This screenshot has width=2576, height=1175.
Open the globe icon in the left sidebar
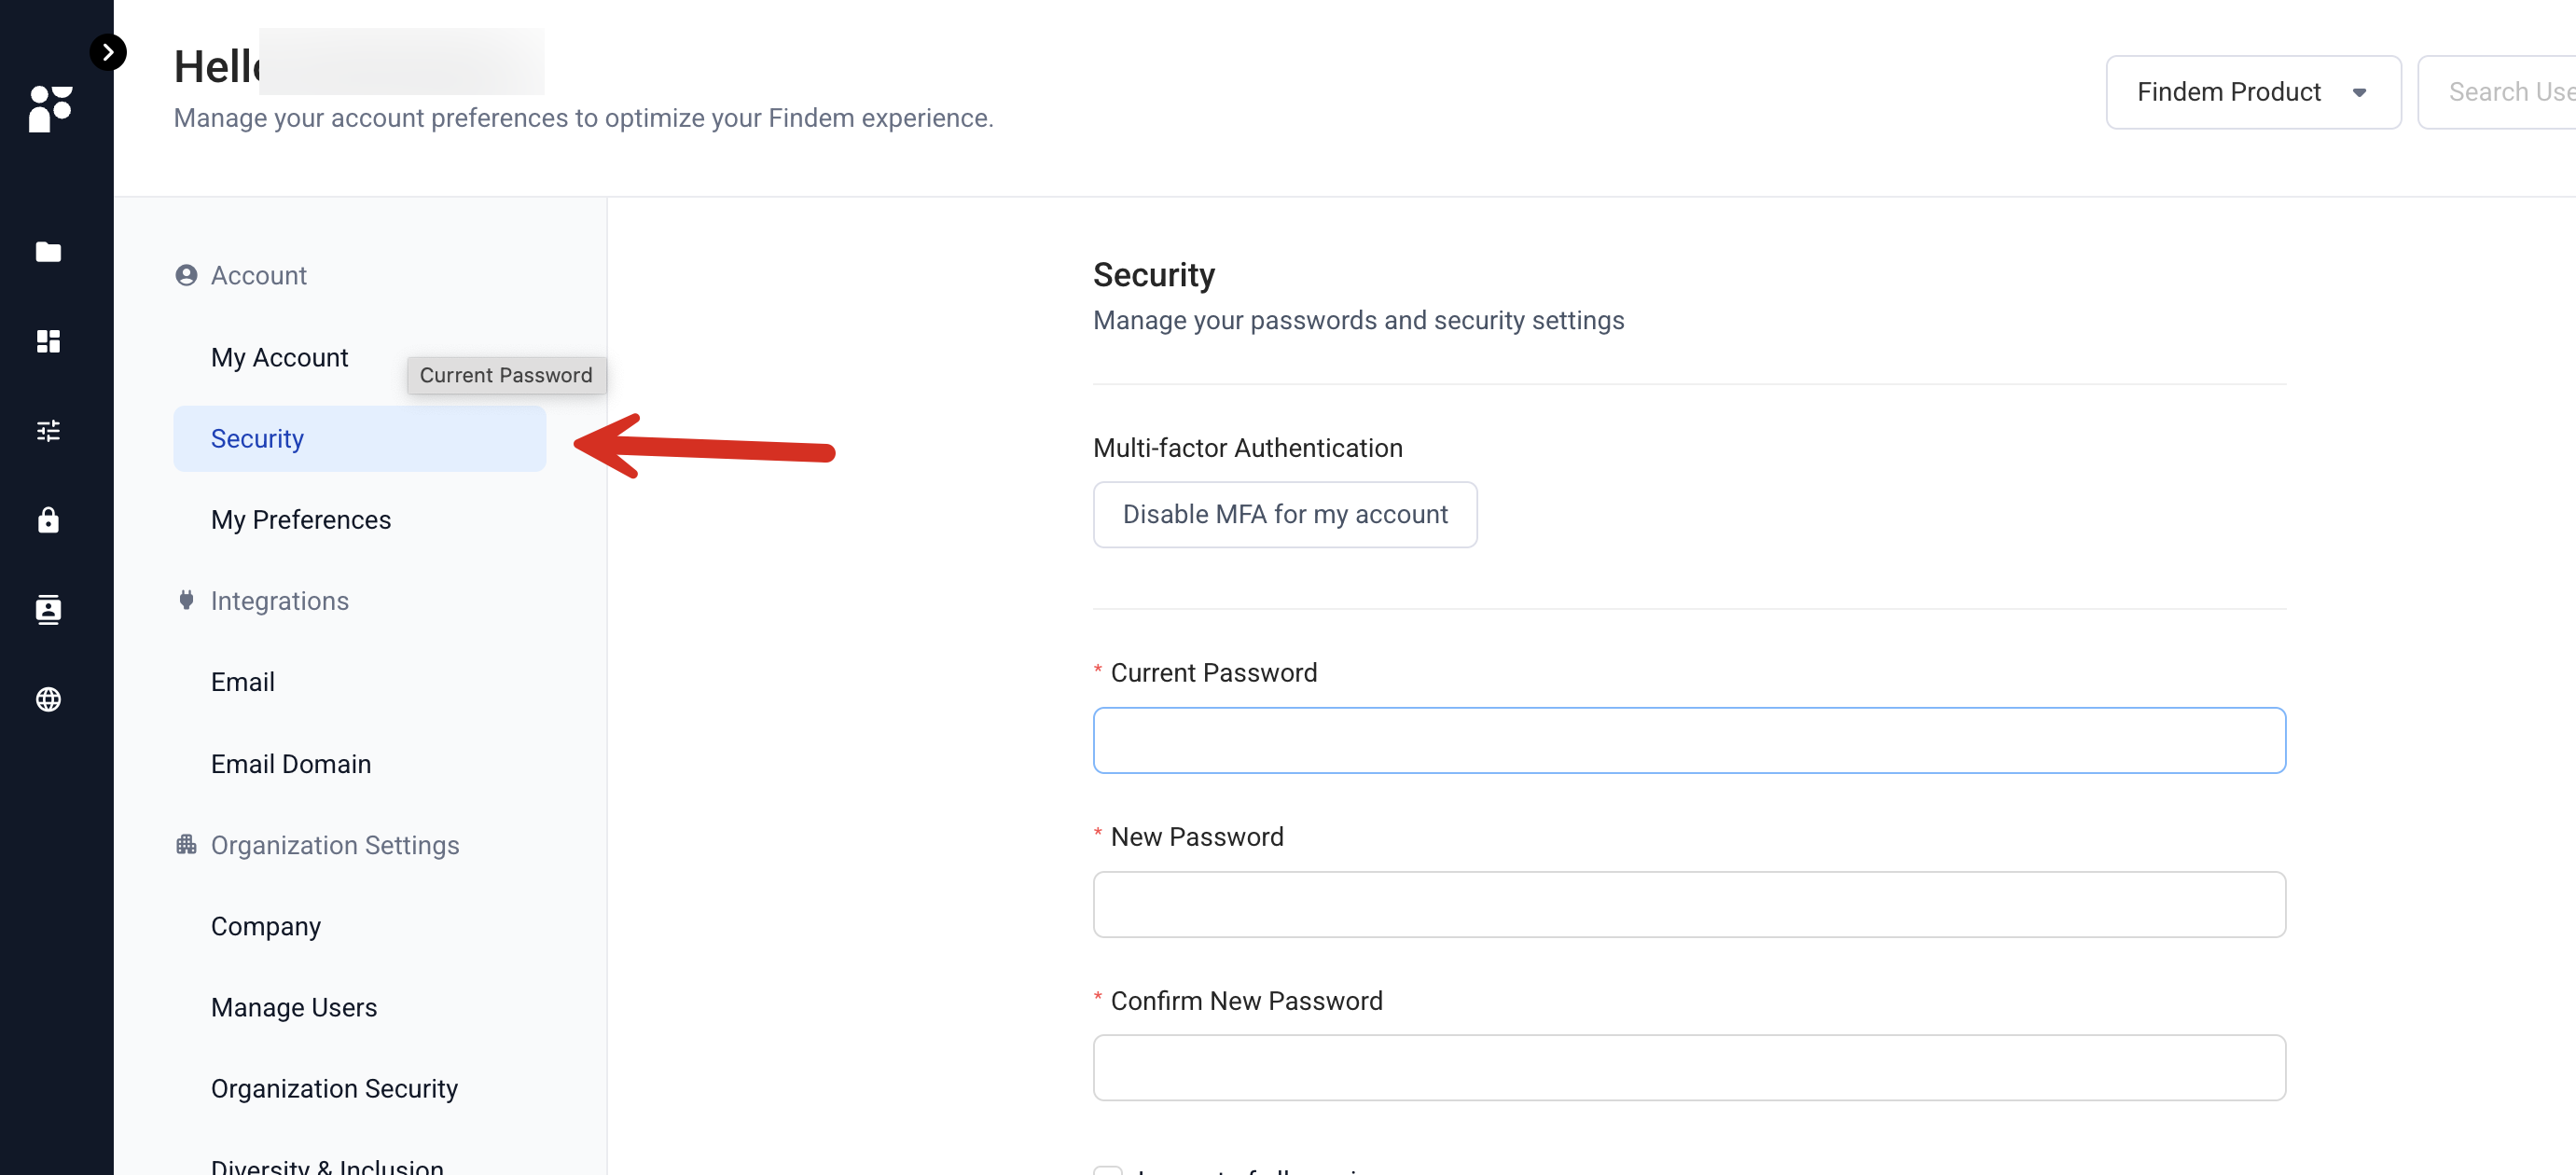coord(48,699)
